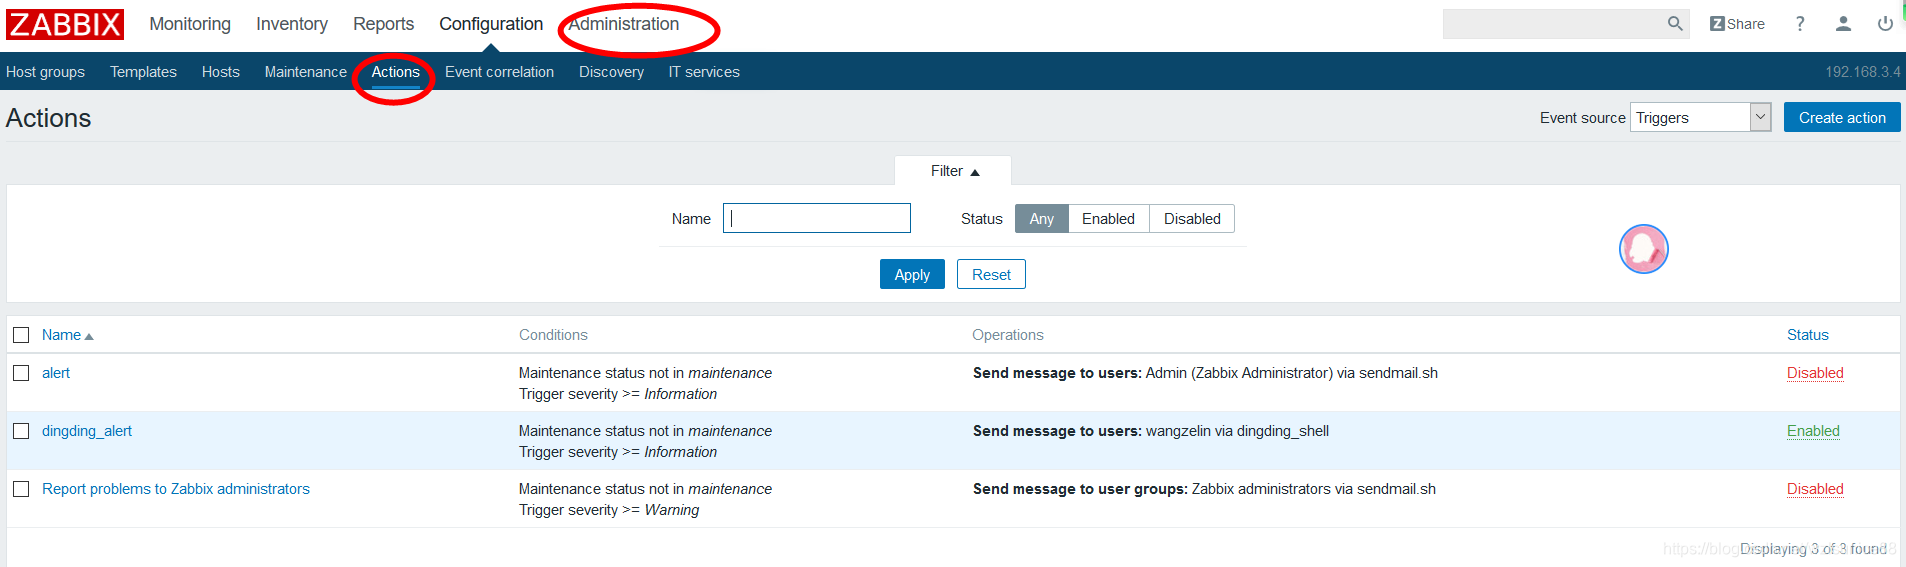1906x567 pixels.
Task: Sort actions by Name column
Action: point(67,335)
